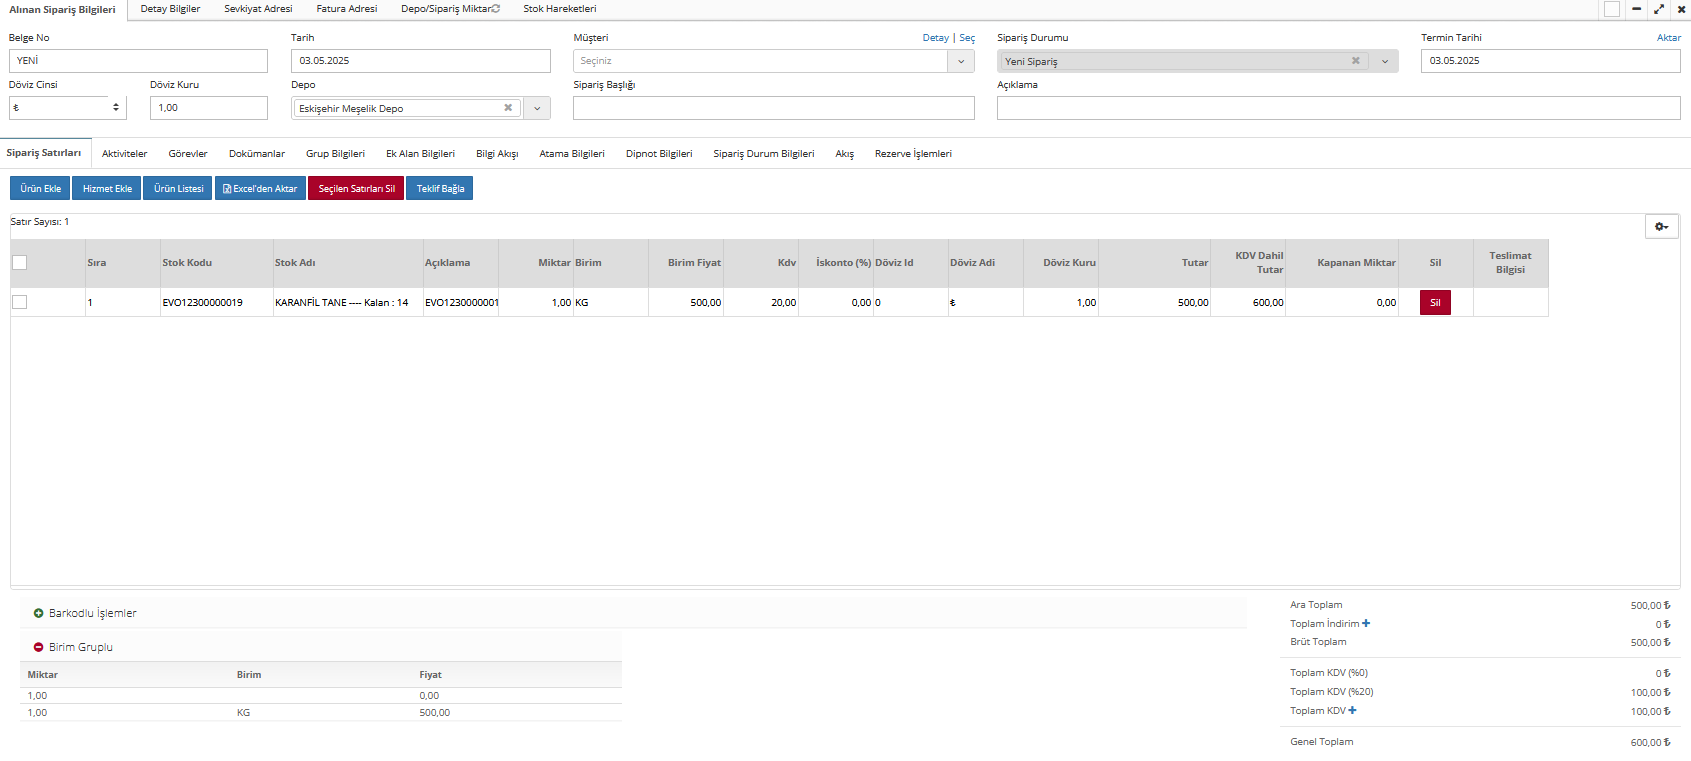This screenshot has width=1691, height=761.
Task: Click the Ürün Ekle button
Action: pyautogui.click(x=40, y=188)
